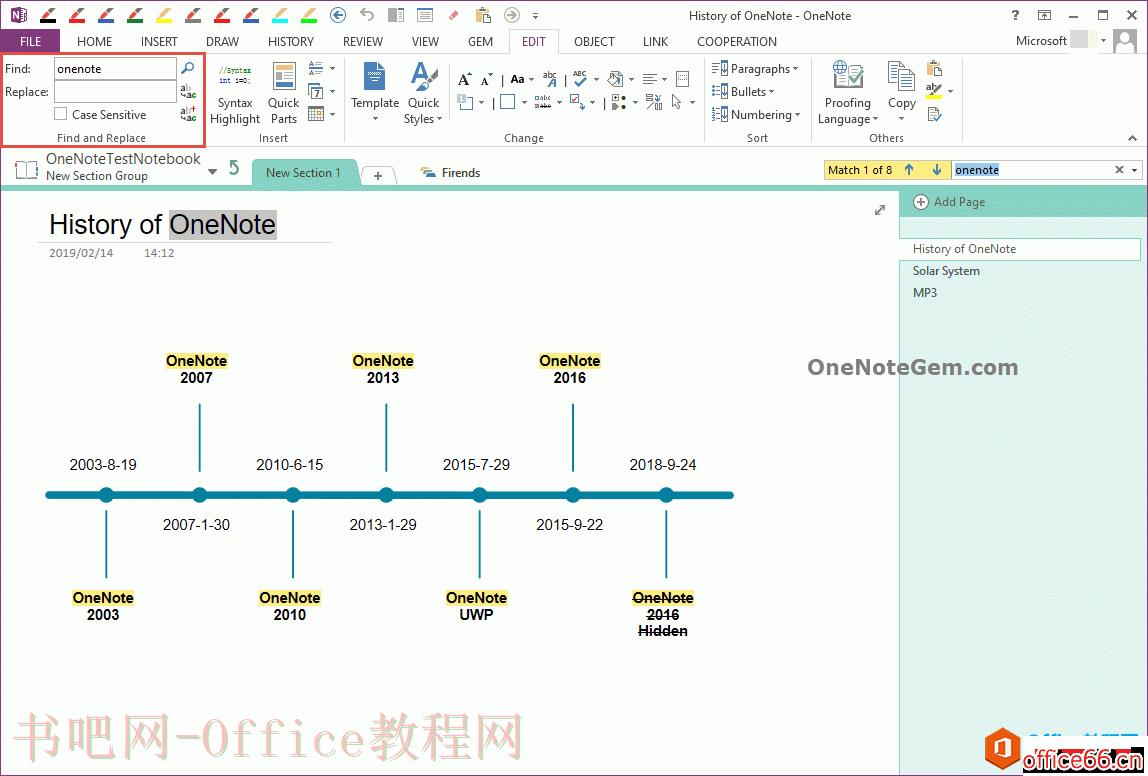1148x776 pixels.
Task: Decrease font size with shrink font icon
Action: [487, 79]
